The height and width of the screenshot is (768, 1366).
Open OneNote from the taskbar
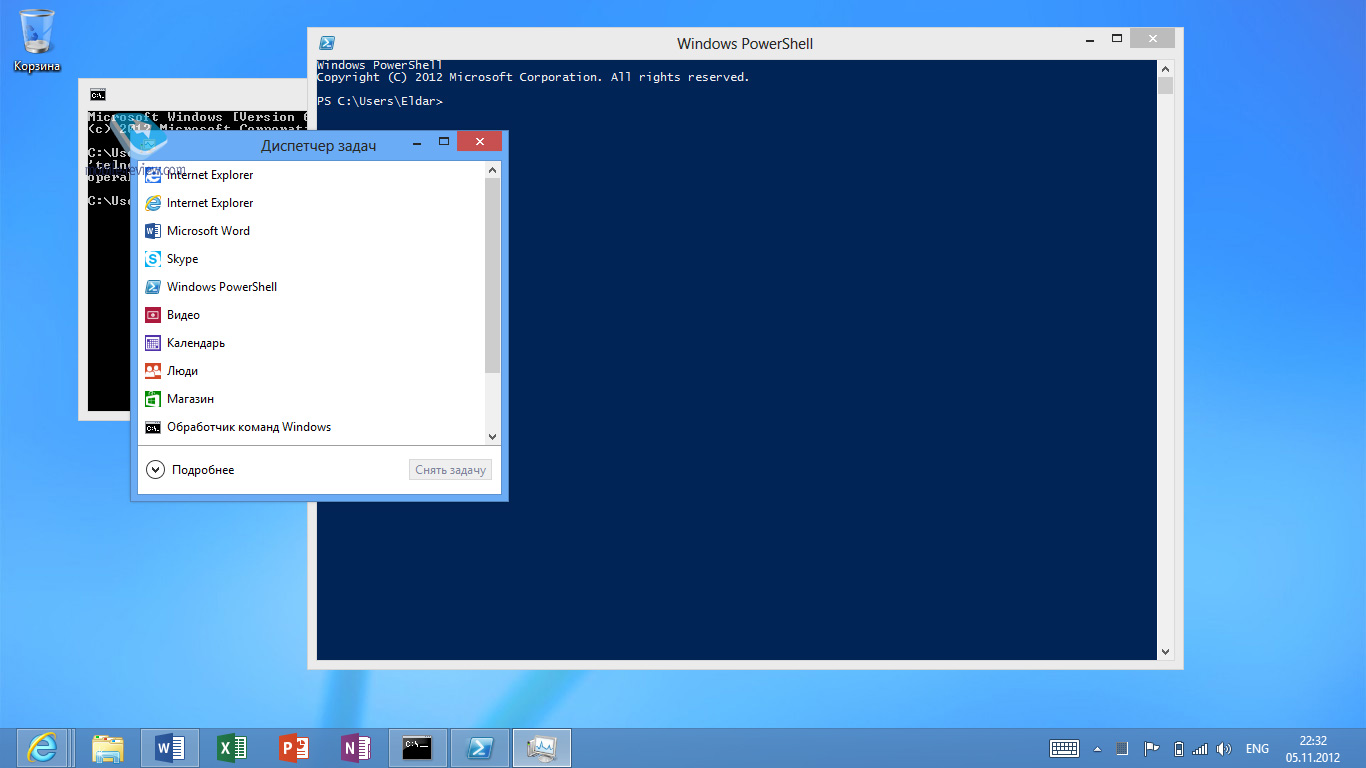[356, 747]
